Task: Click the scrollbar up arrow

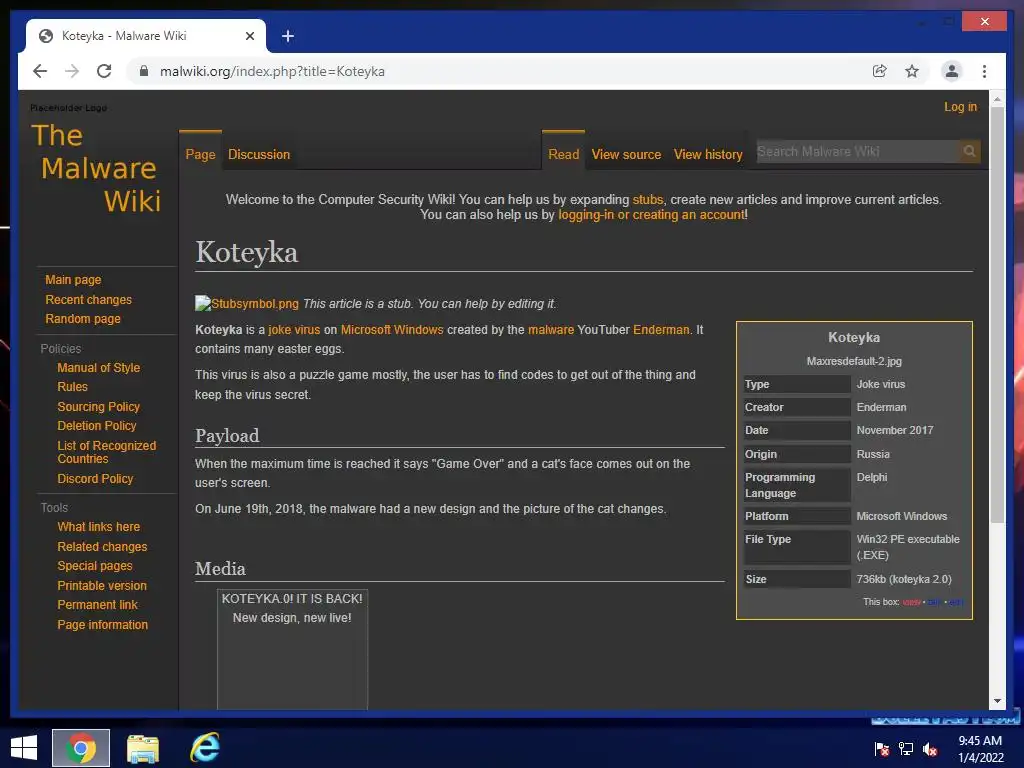Action: tap(997, 99)
